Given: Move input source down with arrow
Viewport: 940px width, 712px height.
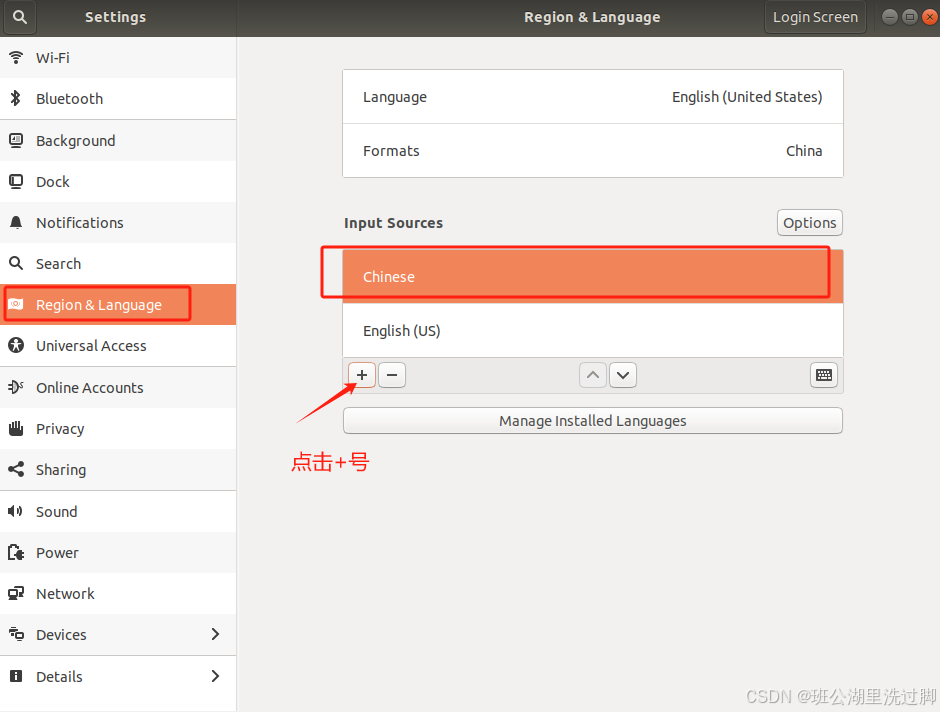Looking at the screenshot, I should pos(623,375).
